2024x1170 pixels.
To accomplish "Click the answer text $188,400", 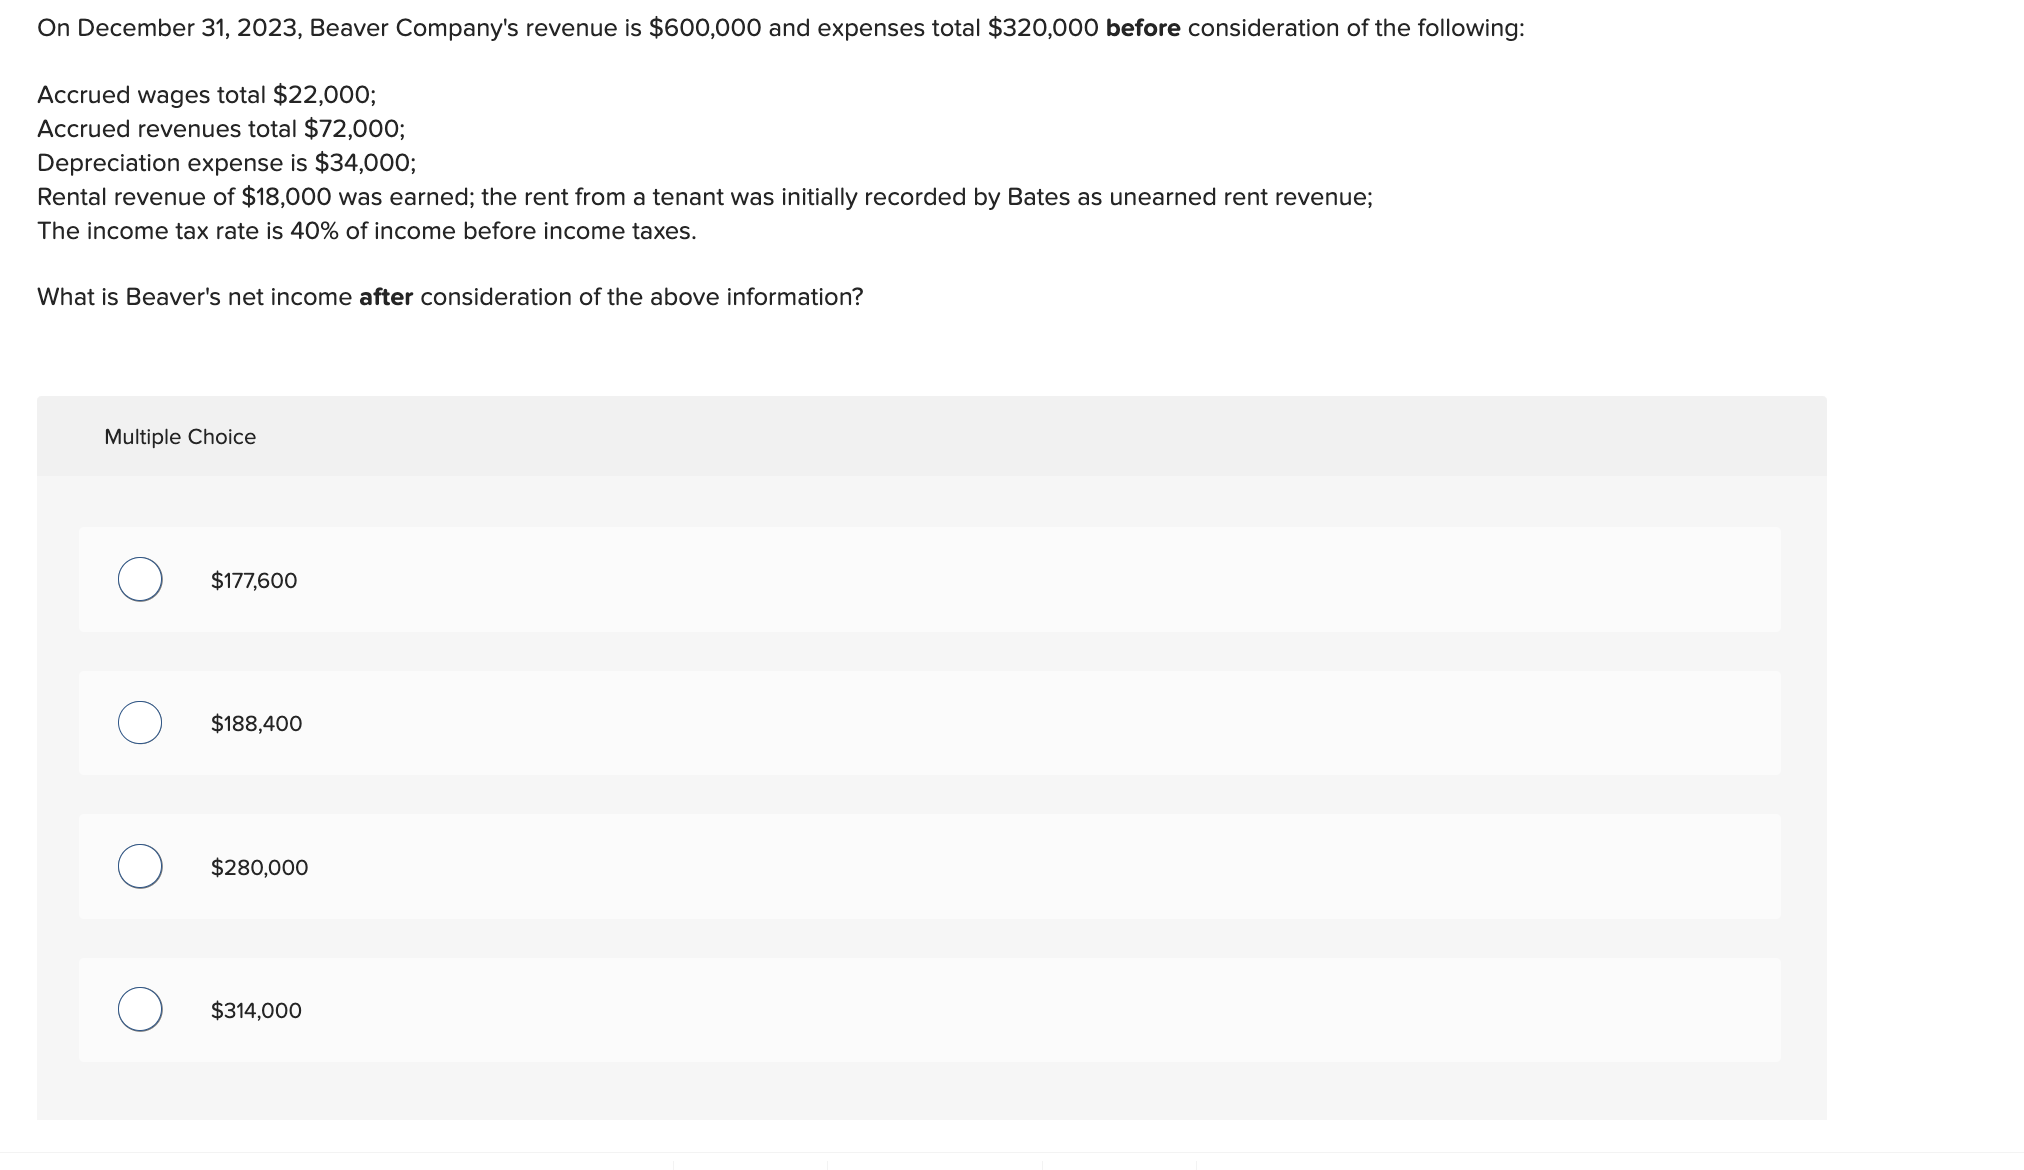I will [x=256, y=722].
